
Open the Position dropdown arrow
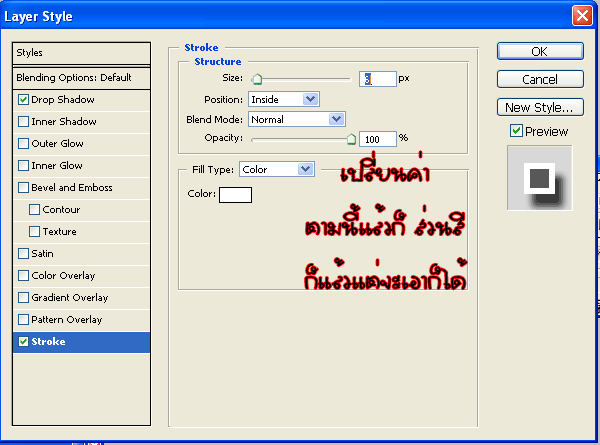310,99
